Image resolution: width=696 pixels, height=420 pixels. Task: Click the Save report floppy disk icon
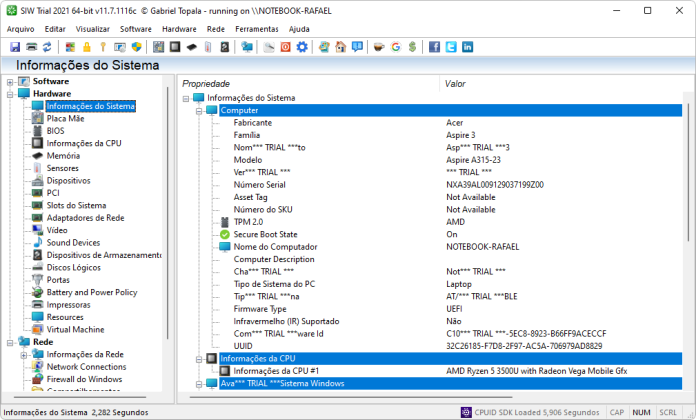coord(15,47)
